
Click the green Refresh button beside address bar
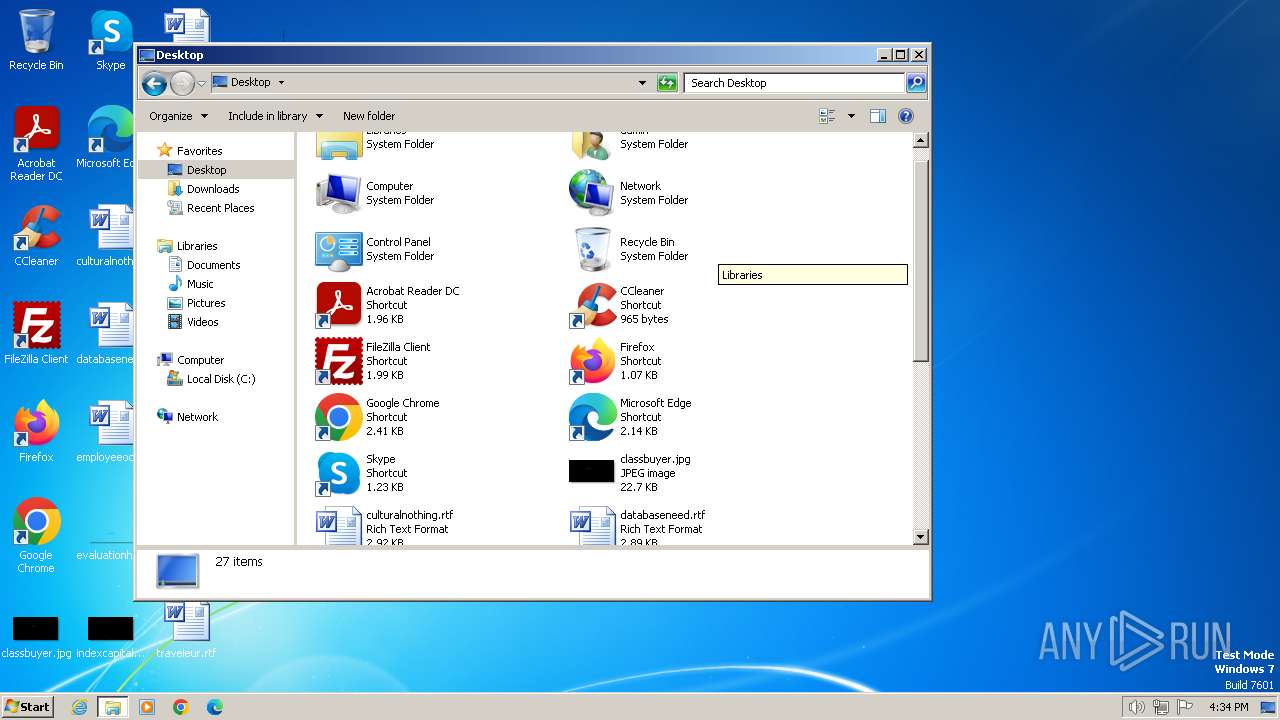pyautogui.click(x=667, y=83)
